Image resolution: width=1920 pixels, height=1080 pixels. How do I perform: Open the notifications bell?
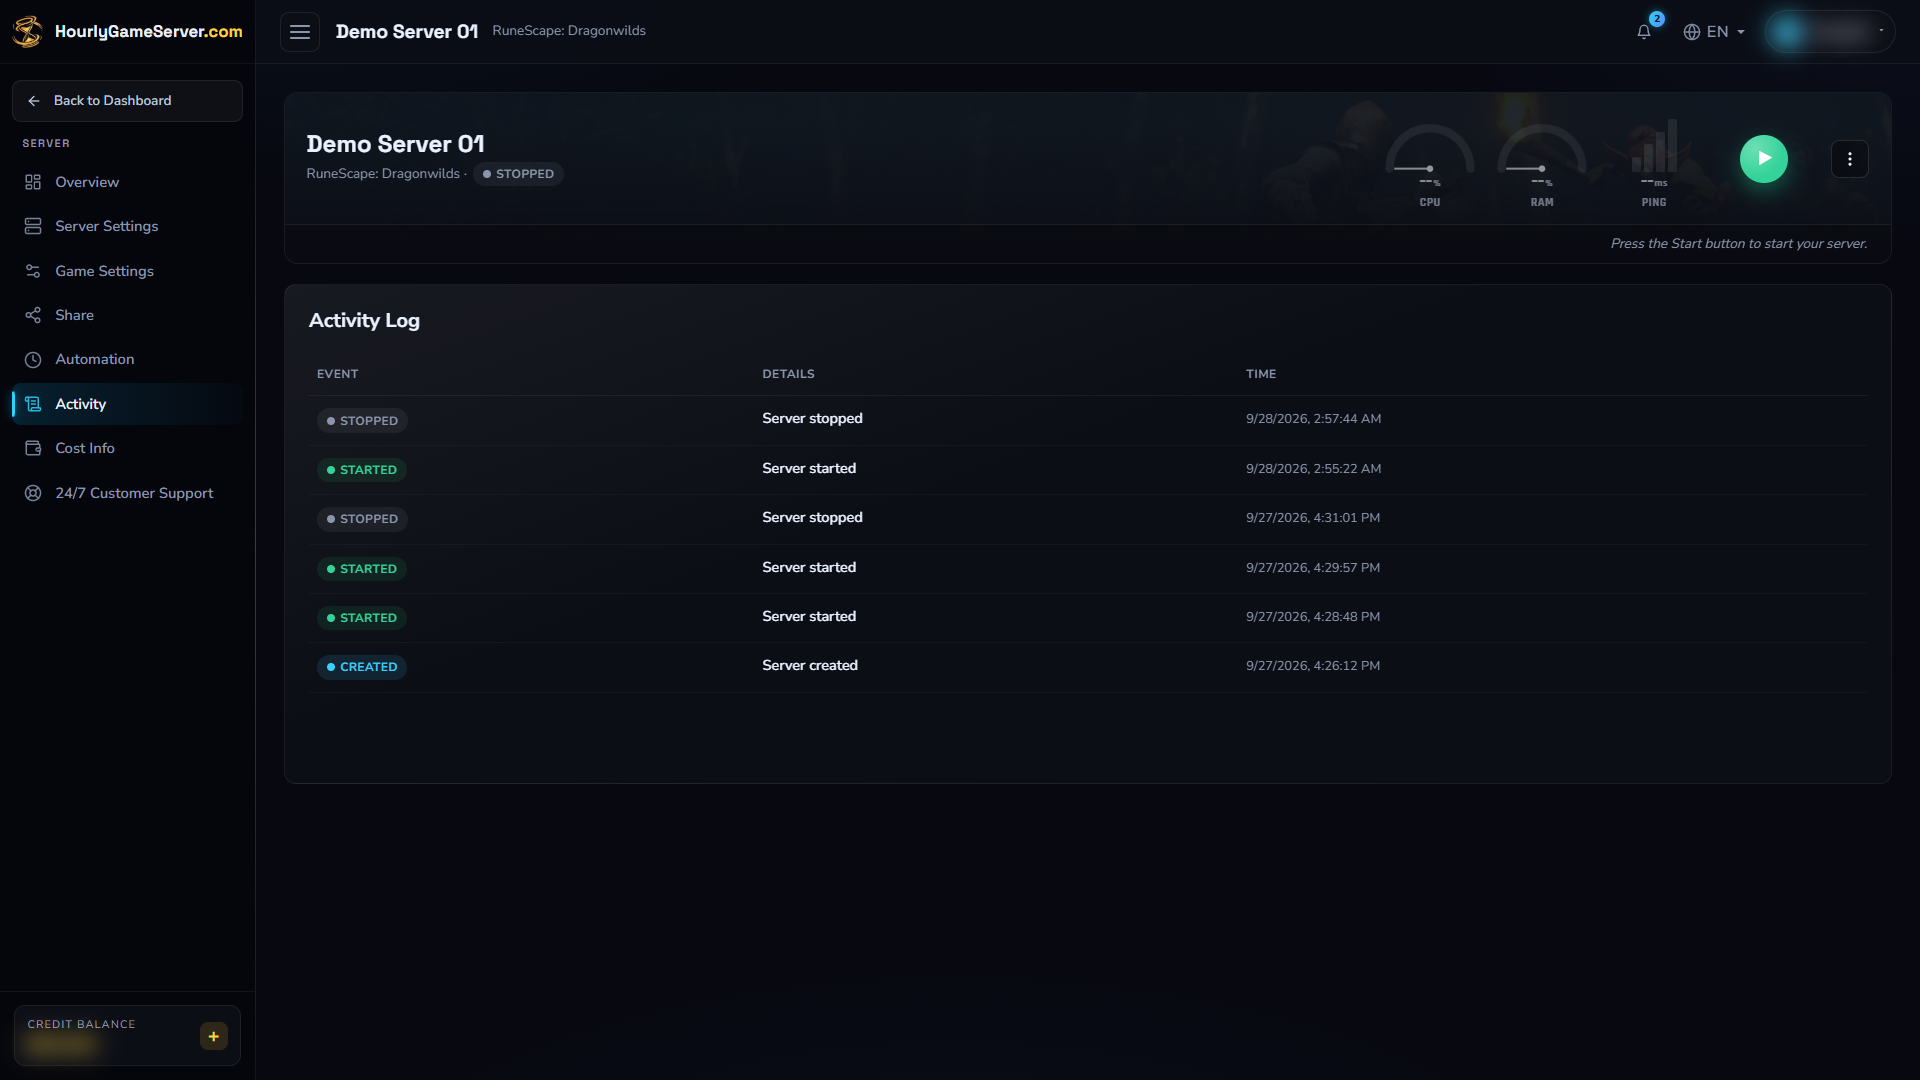point(1643,32)
